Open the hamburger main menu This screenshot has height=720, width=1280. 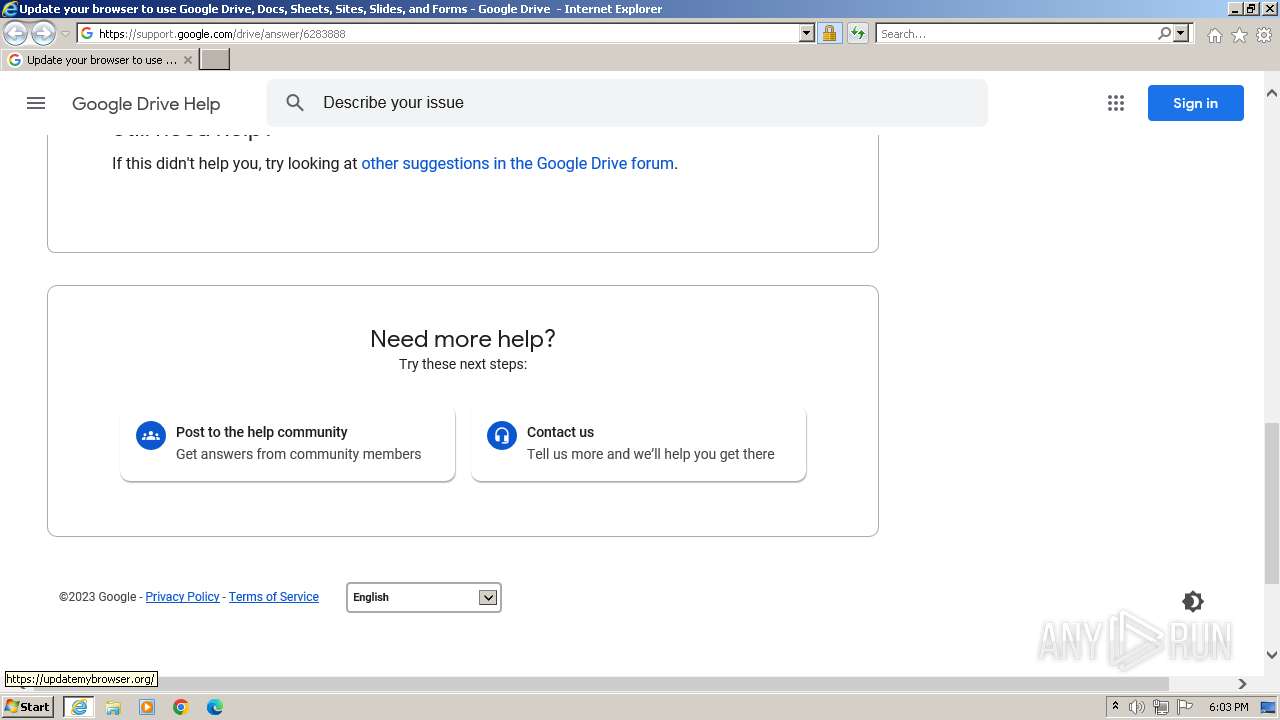tap(36, 103)
